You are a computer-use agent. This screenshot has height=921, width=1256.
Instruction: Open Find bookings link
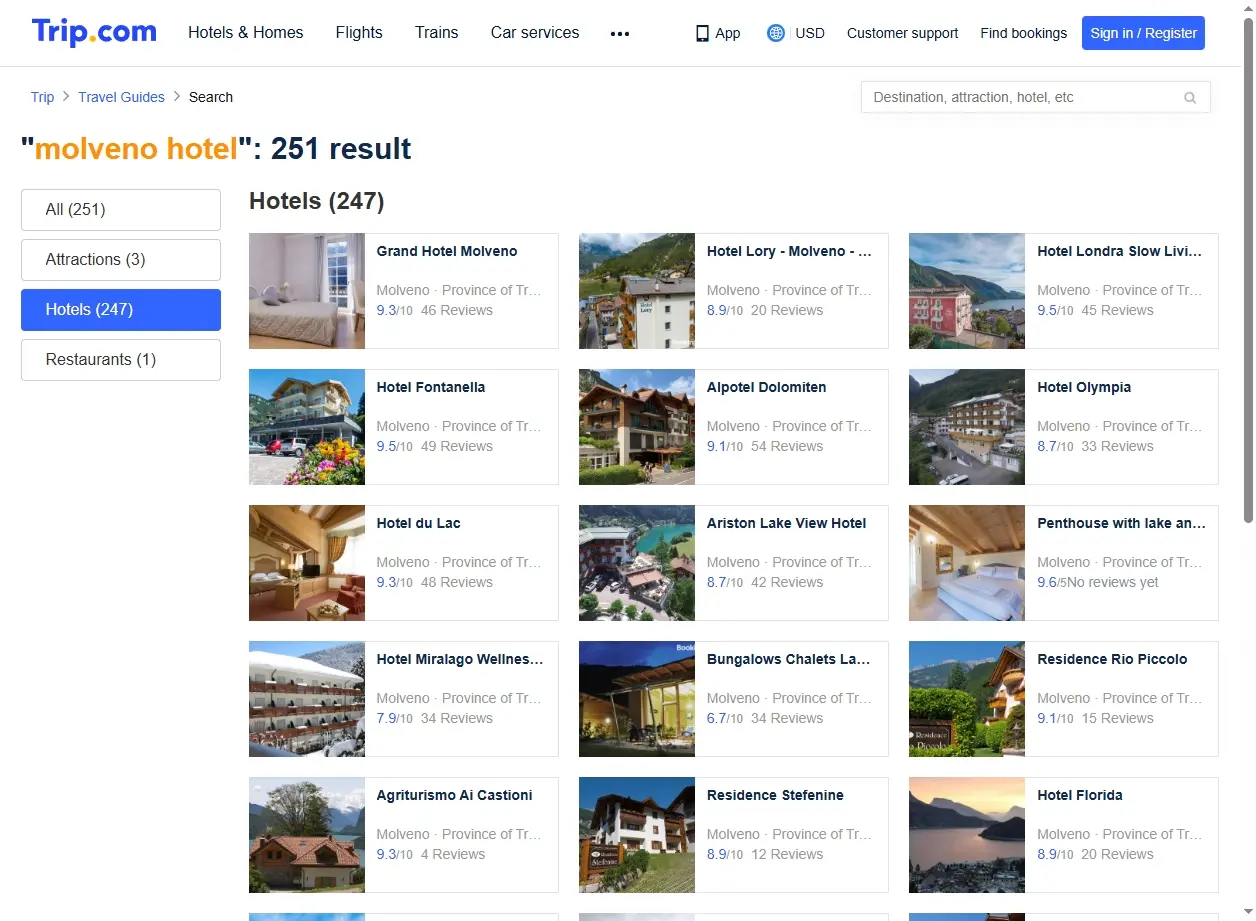[x=1024, y=33]
